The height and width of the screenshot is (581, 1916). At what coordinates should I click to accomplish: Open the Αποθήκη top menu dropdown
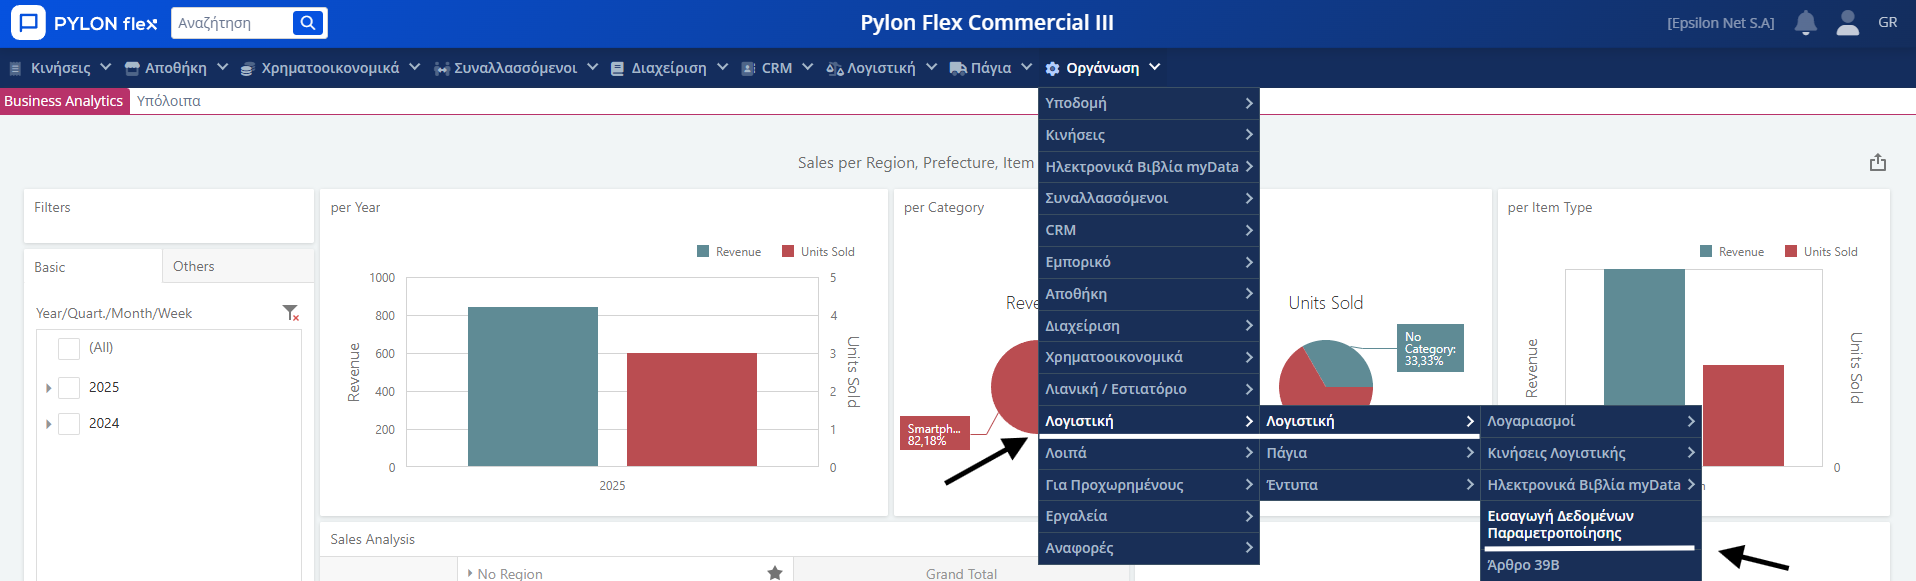click(x=176, y=68)
